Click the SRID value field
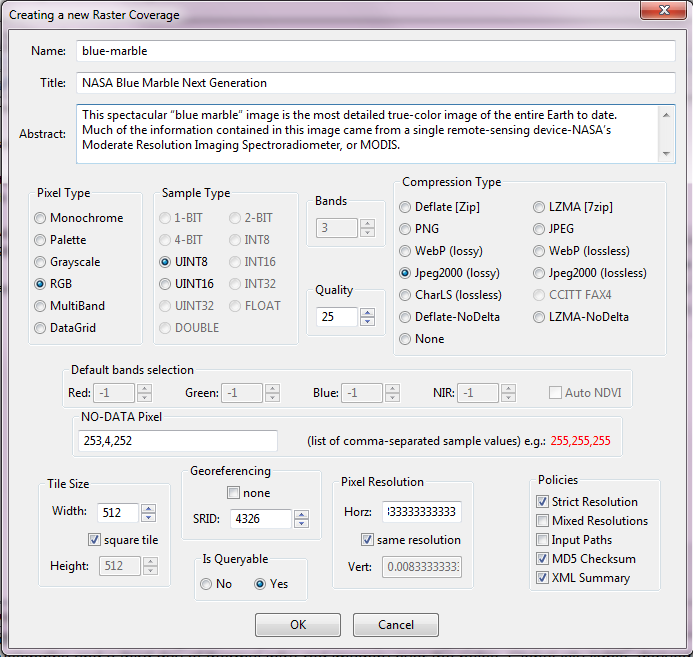The height and width of the screenshot is (657, 693). click(x=261, y=519)
